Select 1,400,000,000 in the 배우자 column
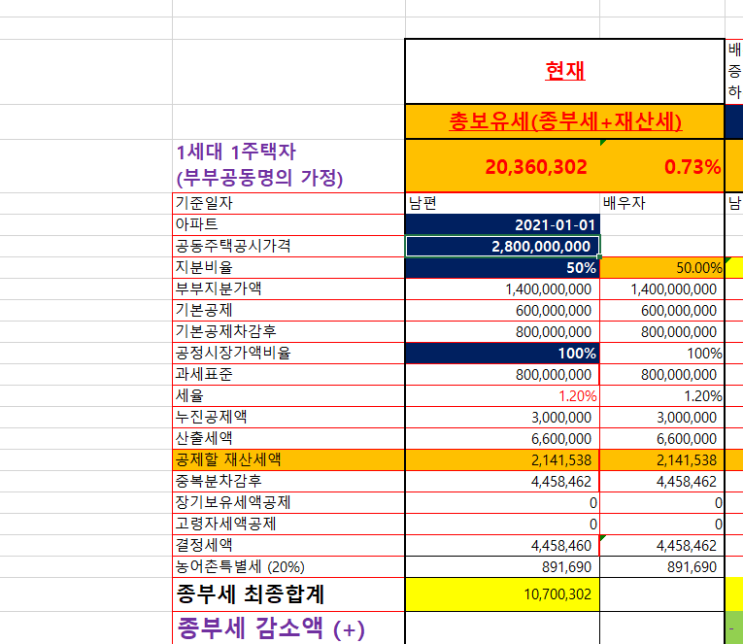 (x=662, y=289)
